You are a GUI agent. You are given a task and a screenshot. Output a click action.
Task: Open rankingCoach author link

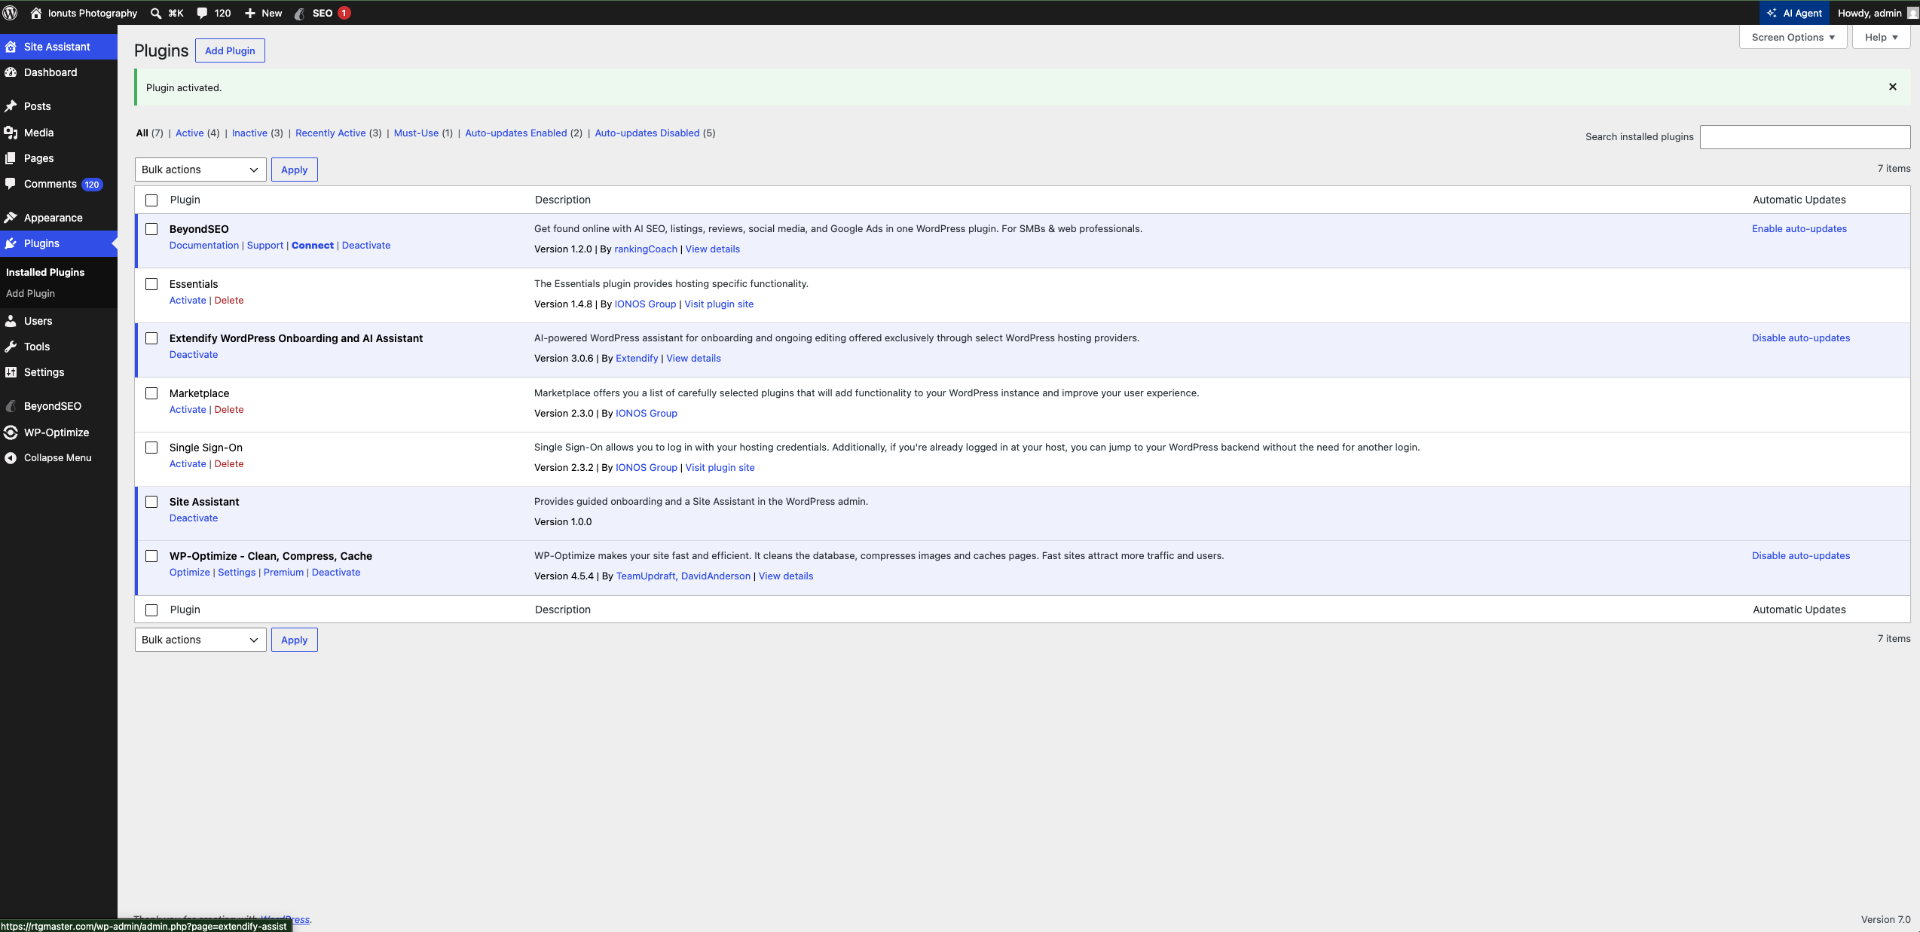tap(645, 250)
